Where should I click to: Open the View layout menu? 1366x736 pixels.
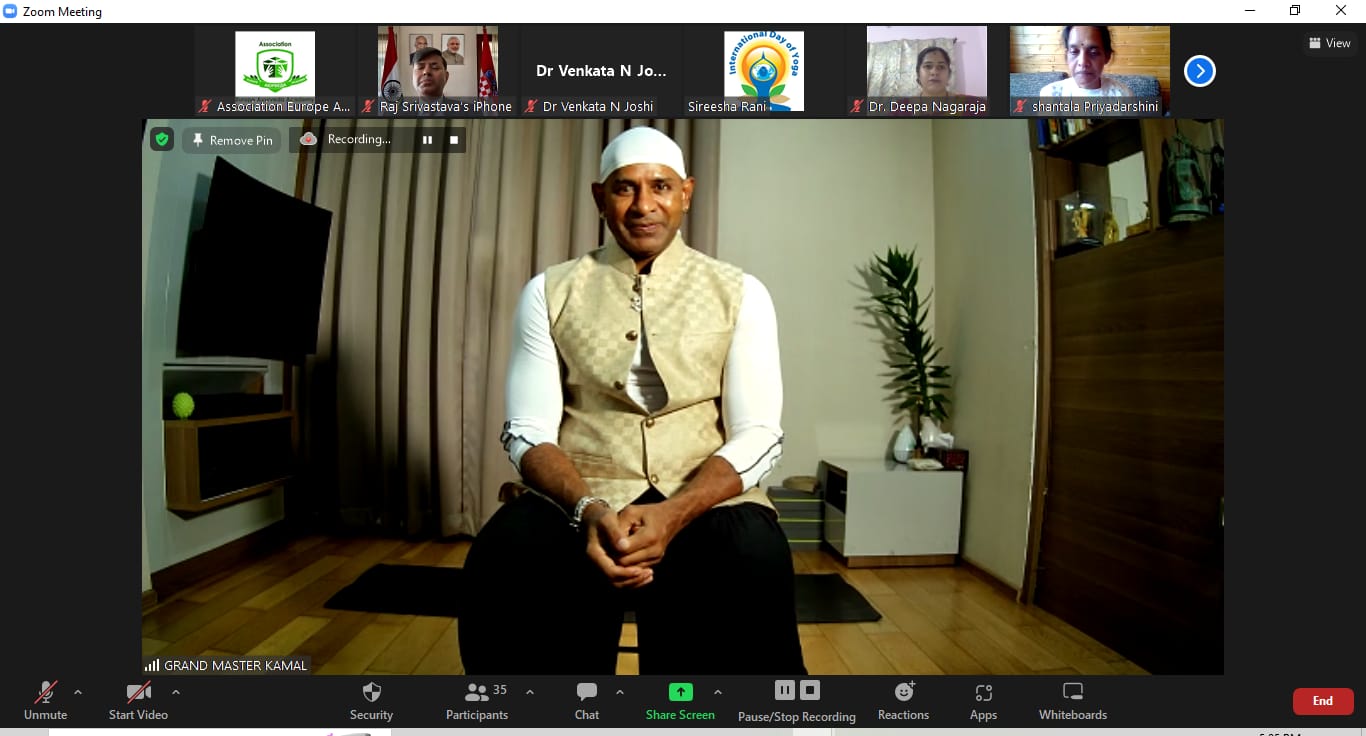(1330, 43)
